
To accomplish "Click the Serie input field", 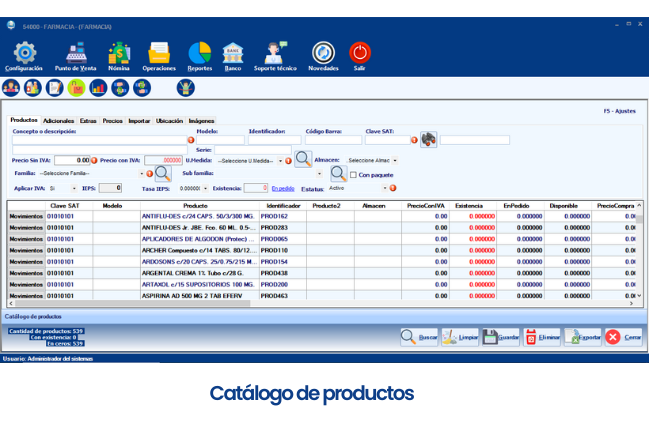I will point(253,150).
